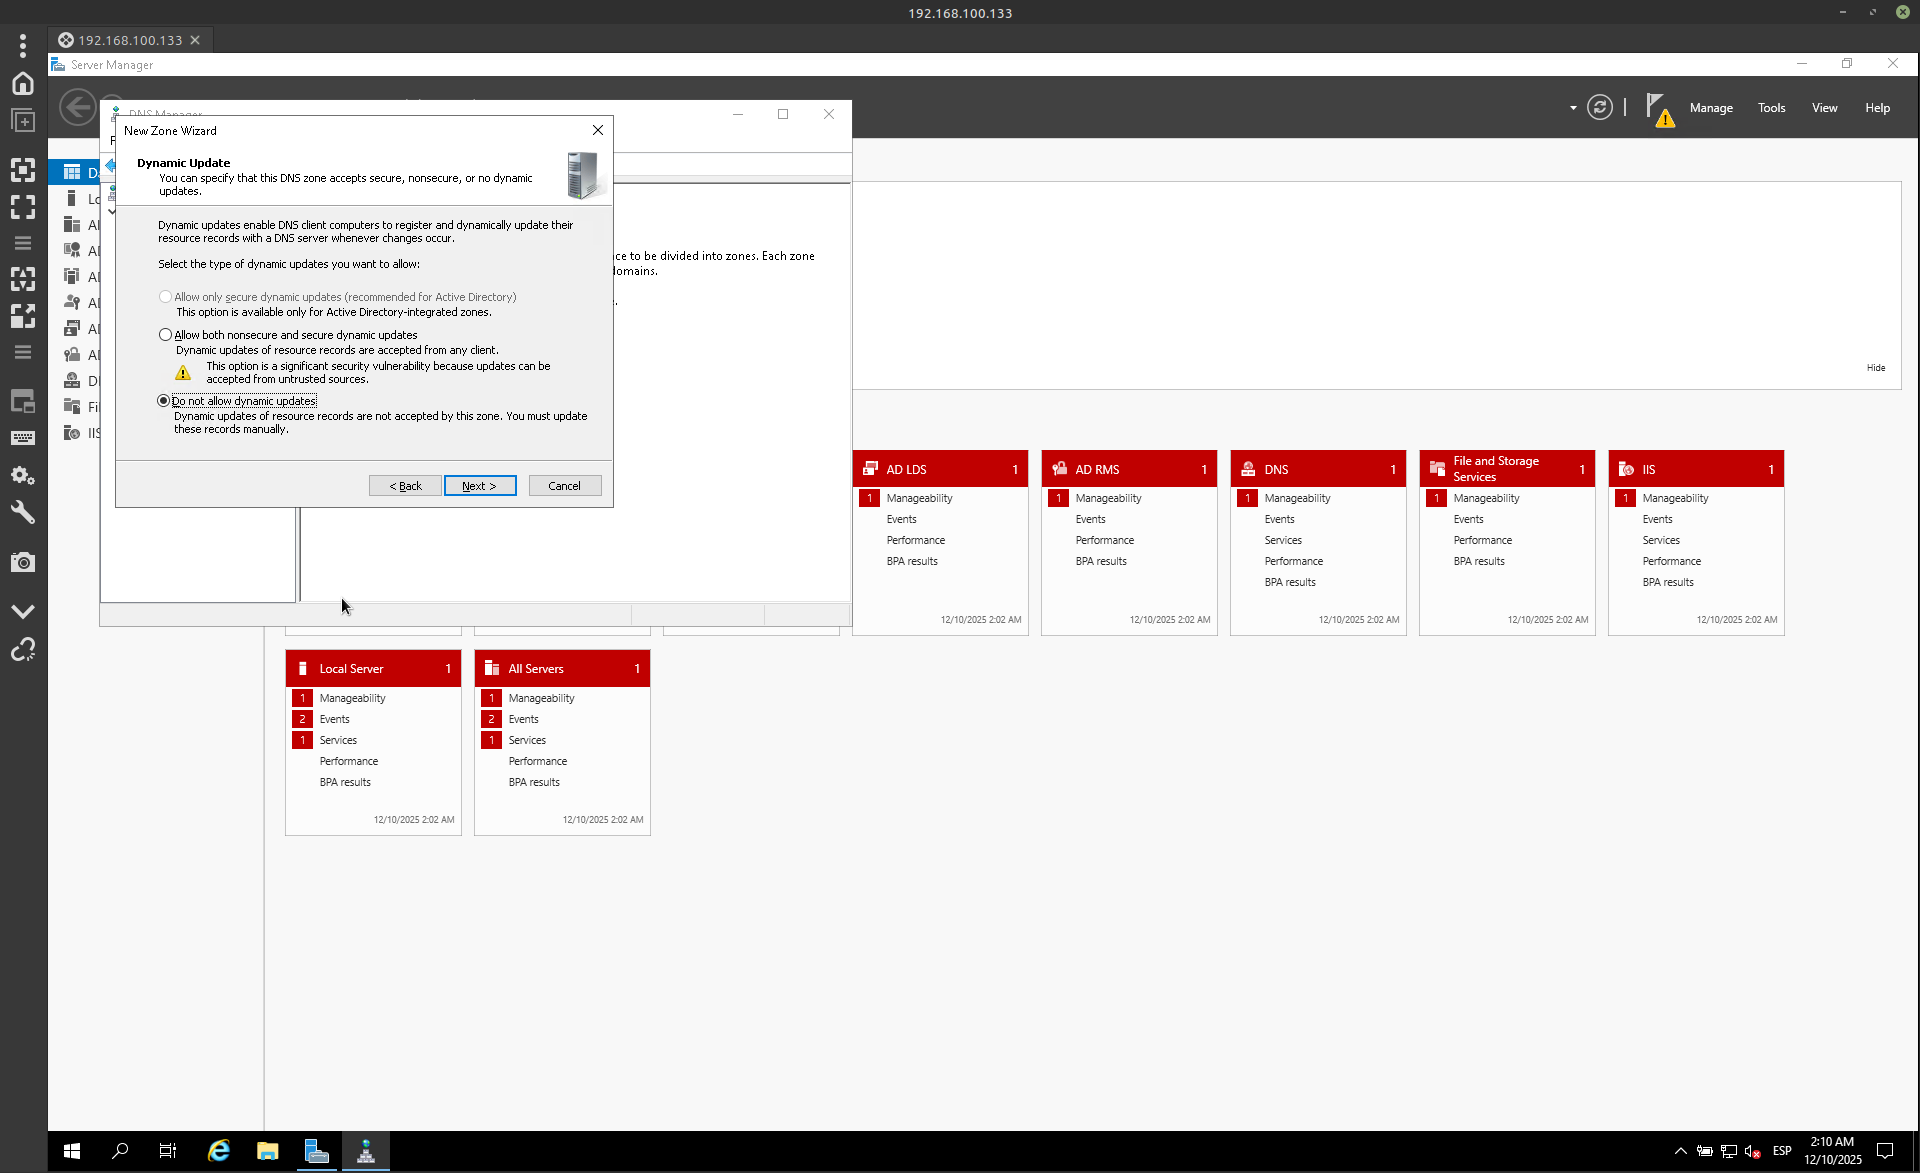Click the Server Manager refresh icon
Viewport: 1920px width, 1173px height.
pyautogui.click(x=1599, y=108)
